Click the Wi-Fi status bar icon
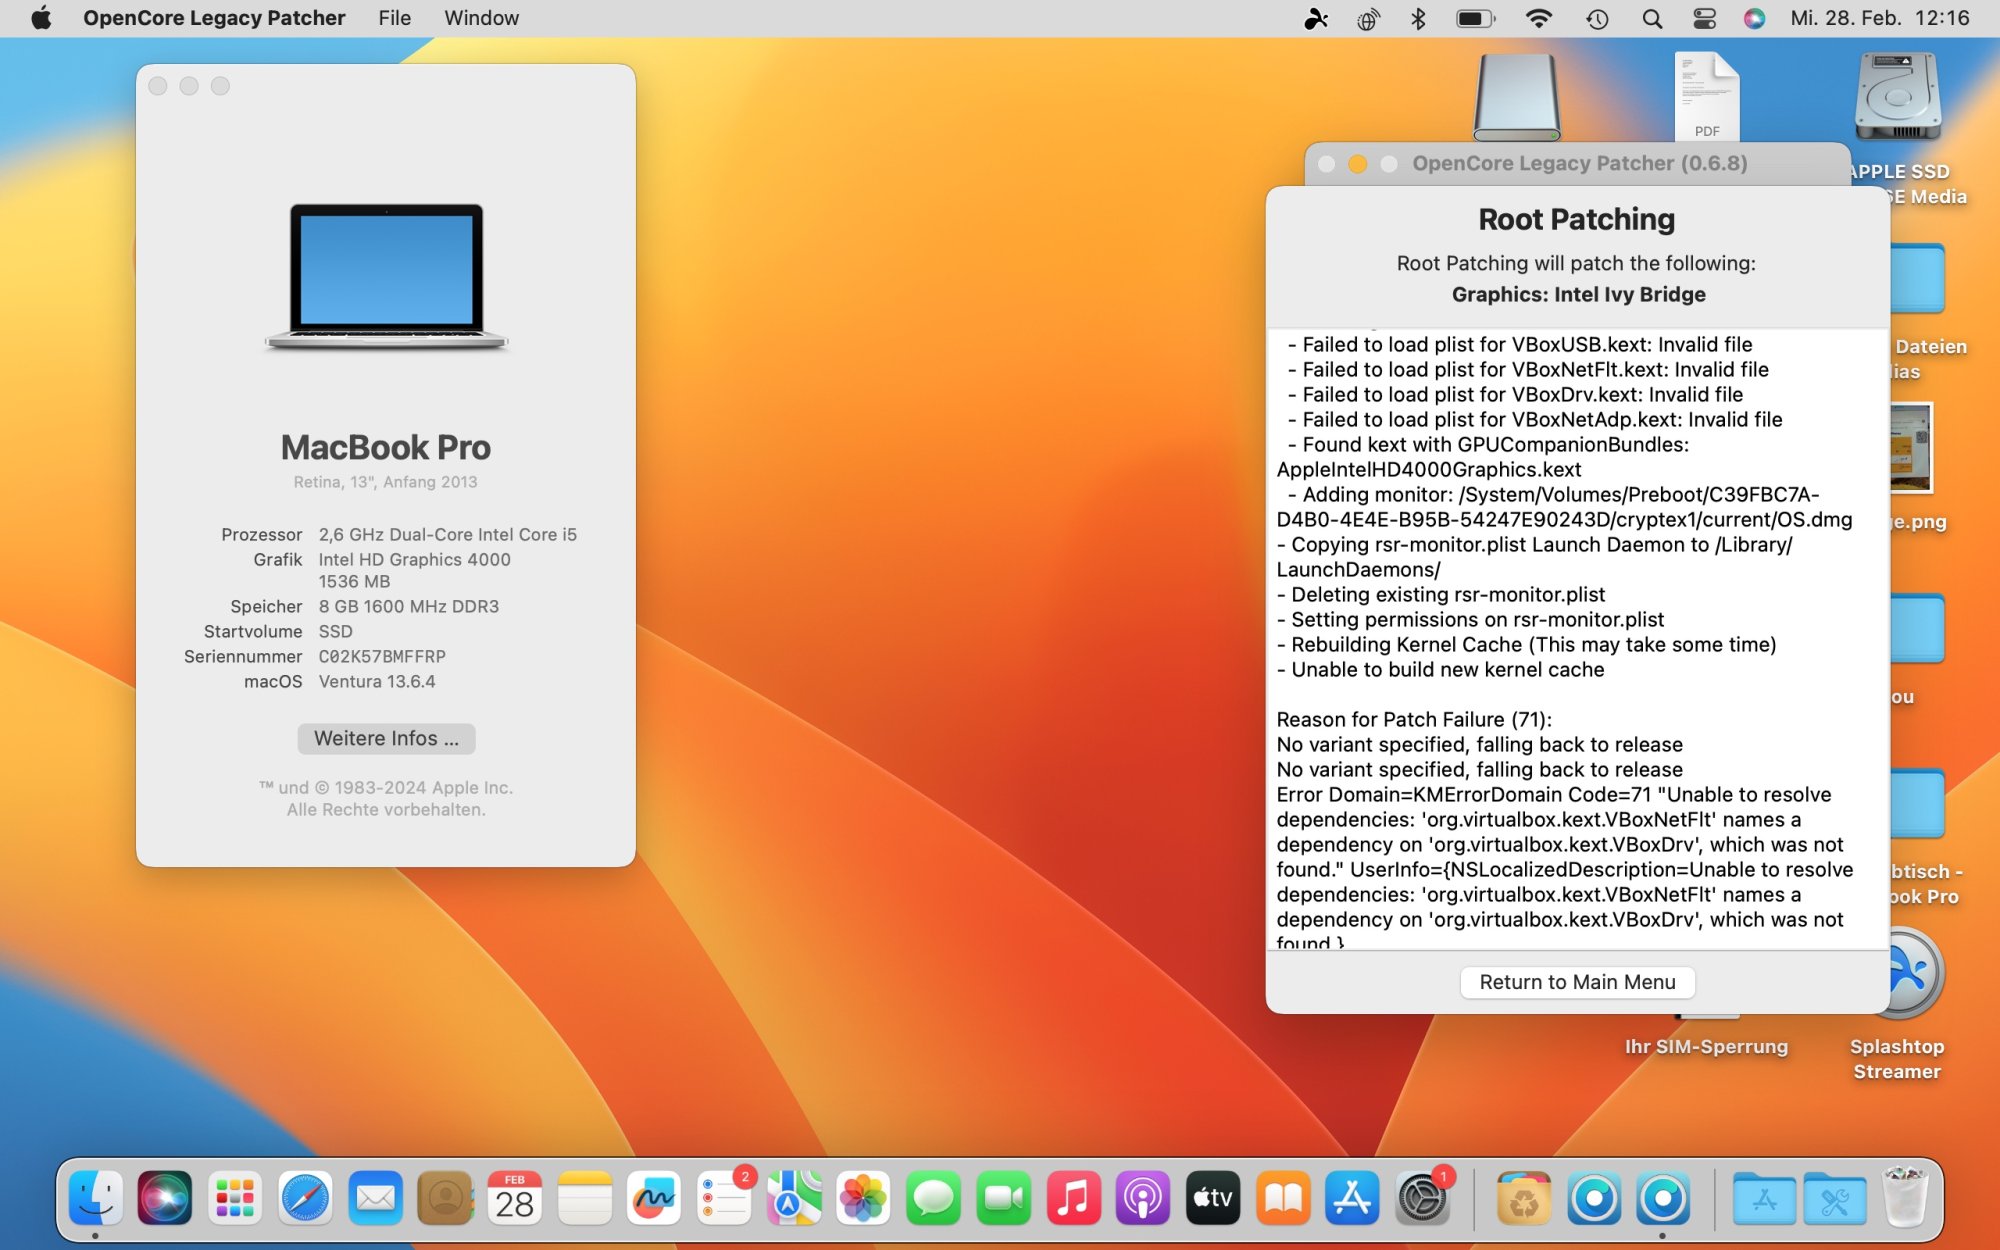The width and height of the screenshot is (2000, 1250). coord(1538,17)
